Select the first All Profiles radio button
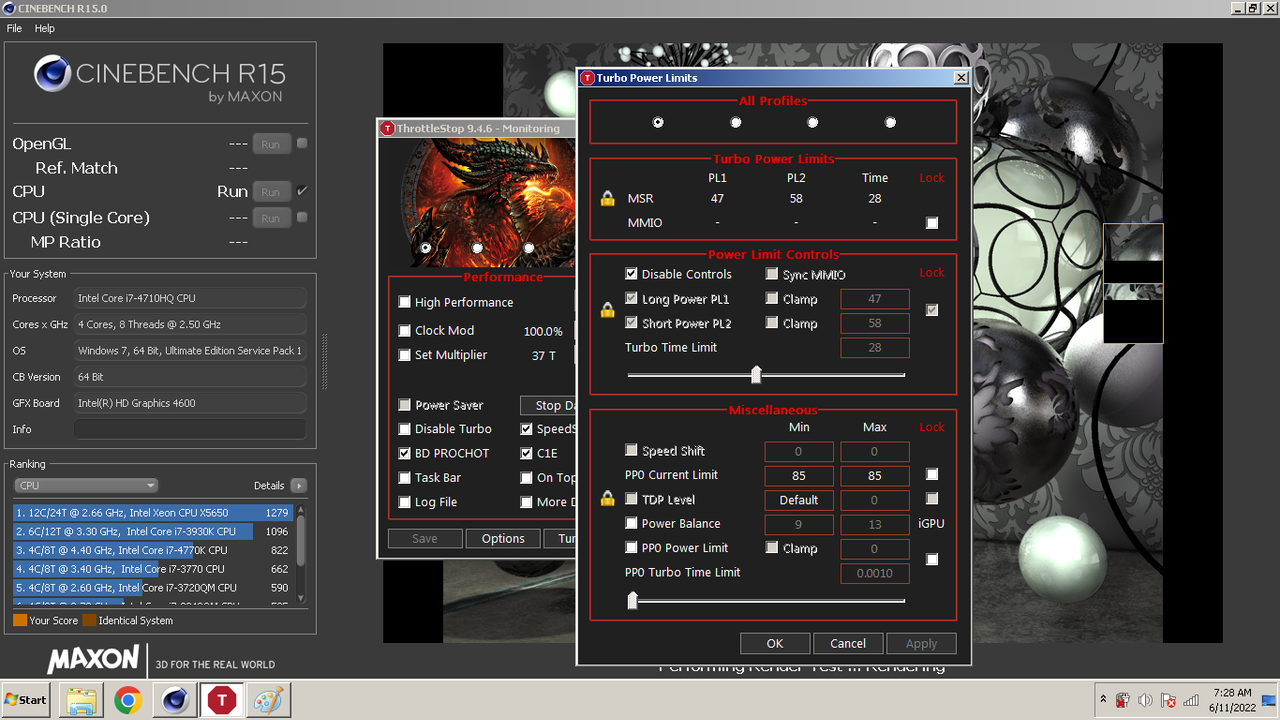Viewport: 1280px width, 720px height. [x=658, y=122]
